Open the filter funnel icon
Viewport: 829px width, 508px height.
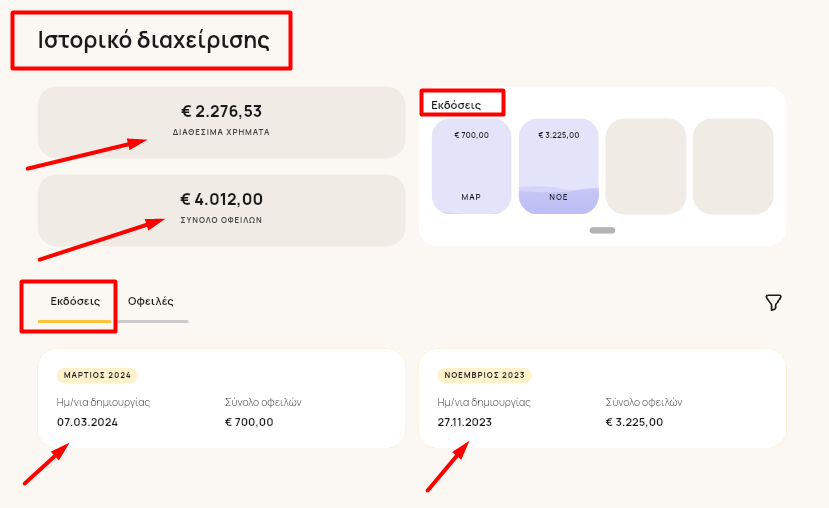[x=773, y=302]
